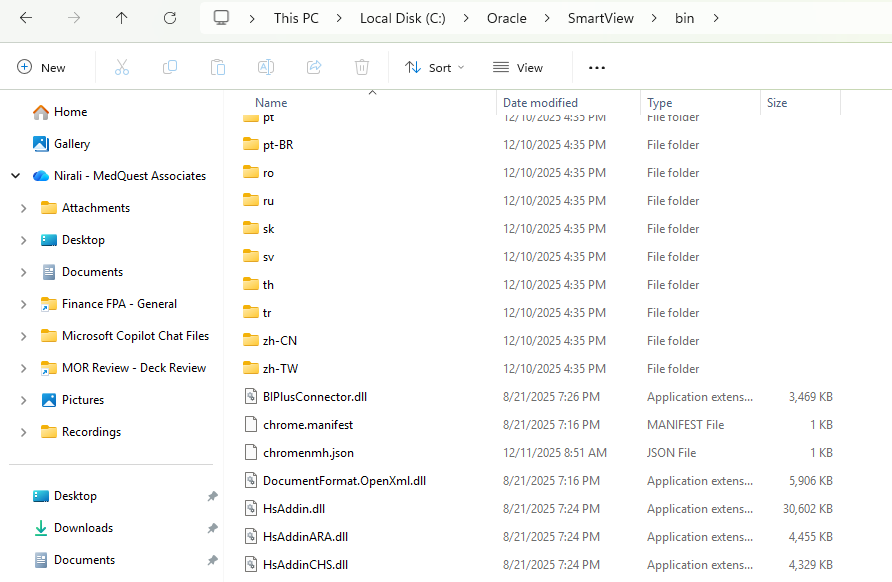The image size is (892, 582).
Task: Expand chevron after Oracle in breadcrumb
Action: (x=547, y=18)
